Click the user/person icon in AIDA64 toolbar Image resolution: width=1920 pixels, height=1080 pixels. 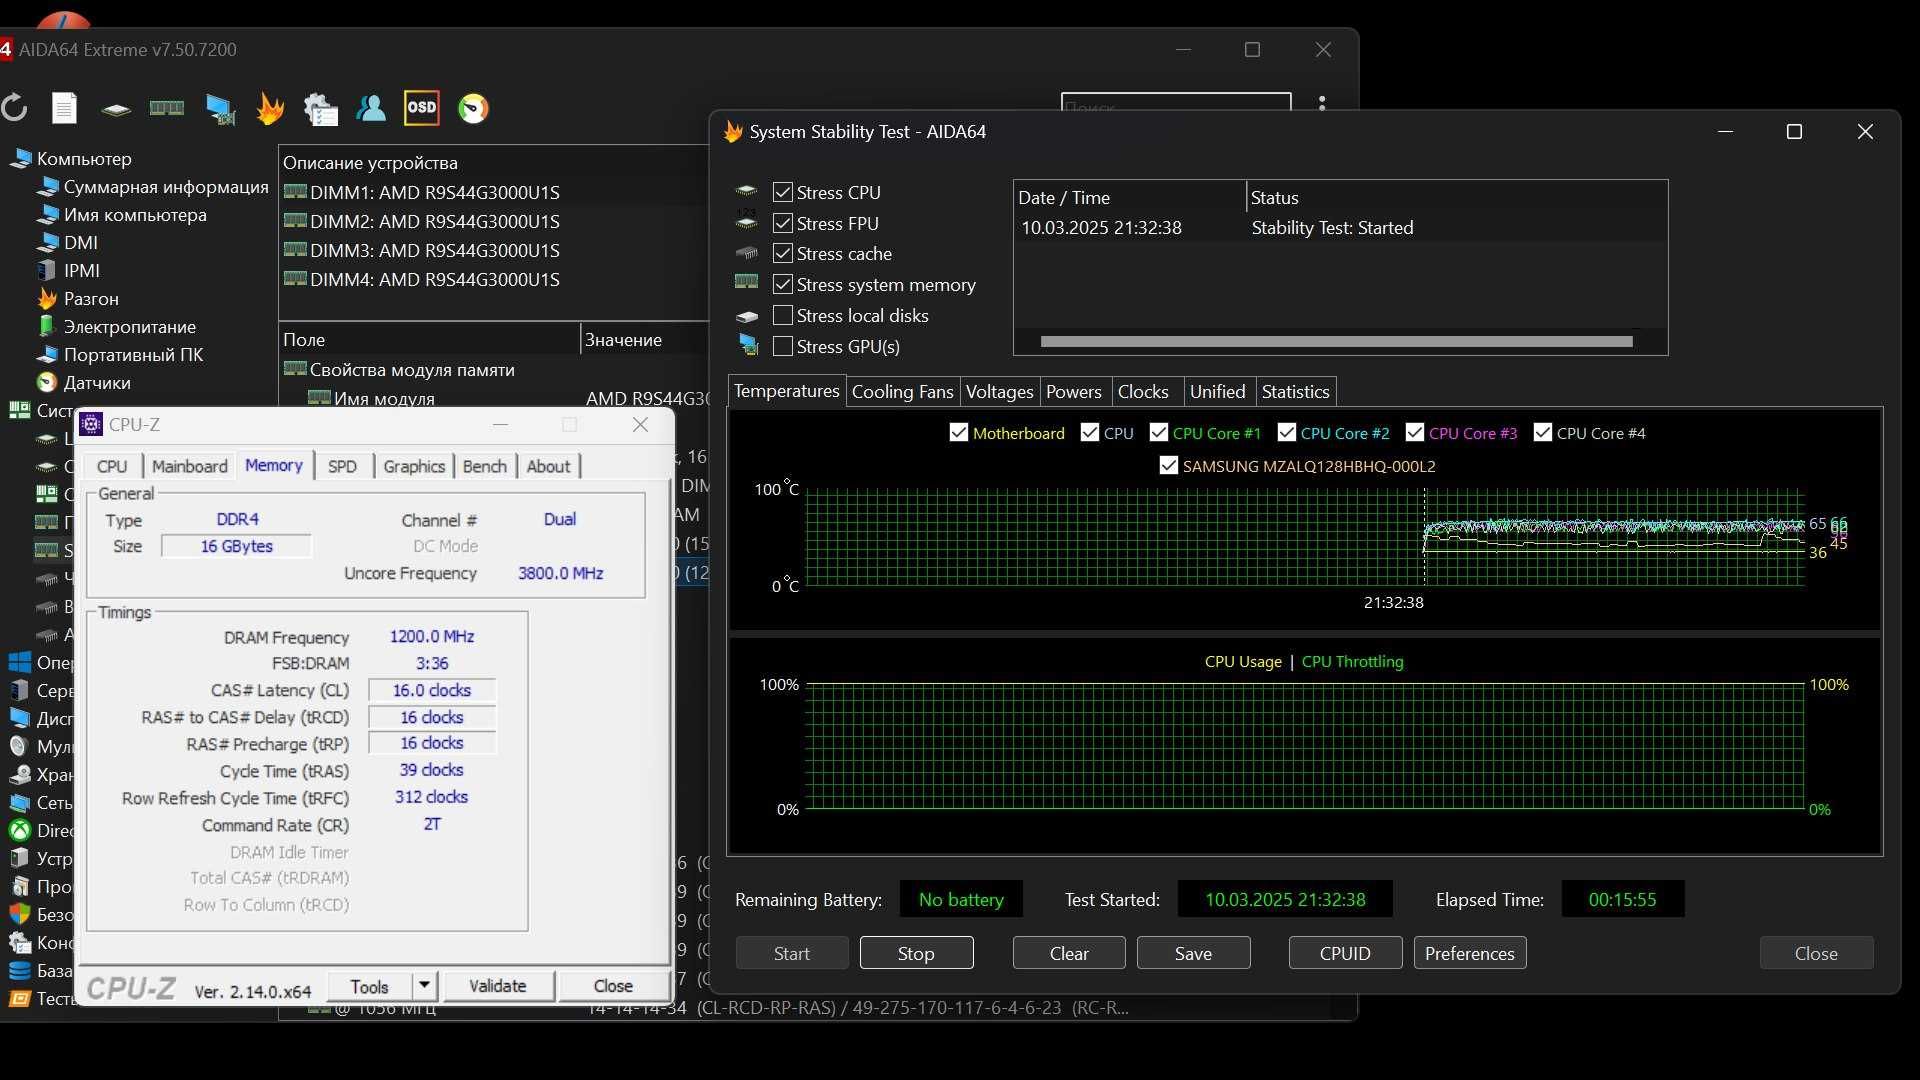(371, 108)
